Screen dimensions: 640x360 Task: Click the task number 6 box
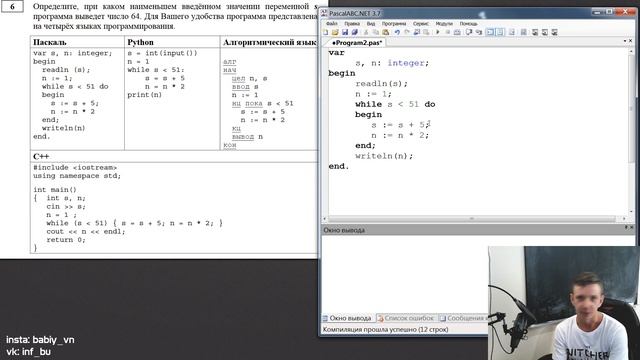pos(12,6)
